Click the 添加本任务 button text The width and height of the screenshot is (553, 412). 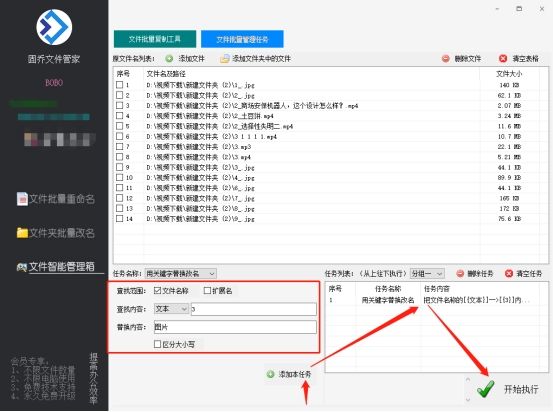coord(295,374)
